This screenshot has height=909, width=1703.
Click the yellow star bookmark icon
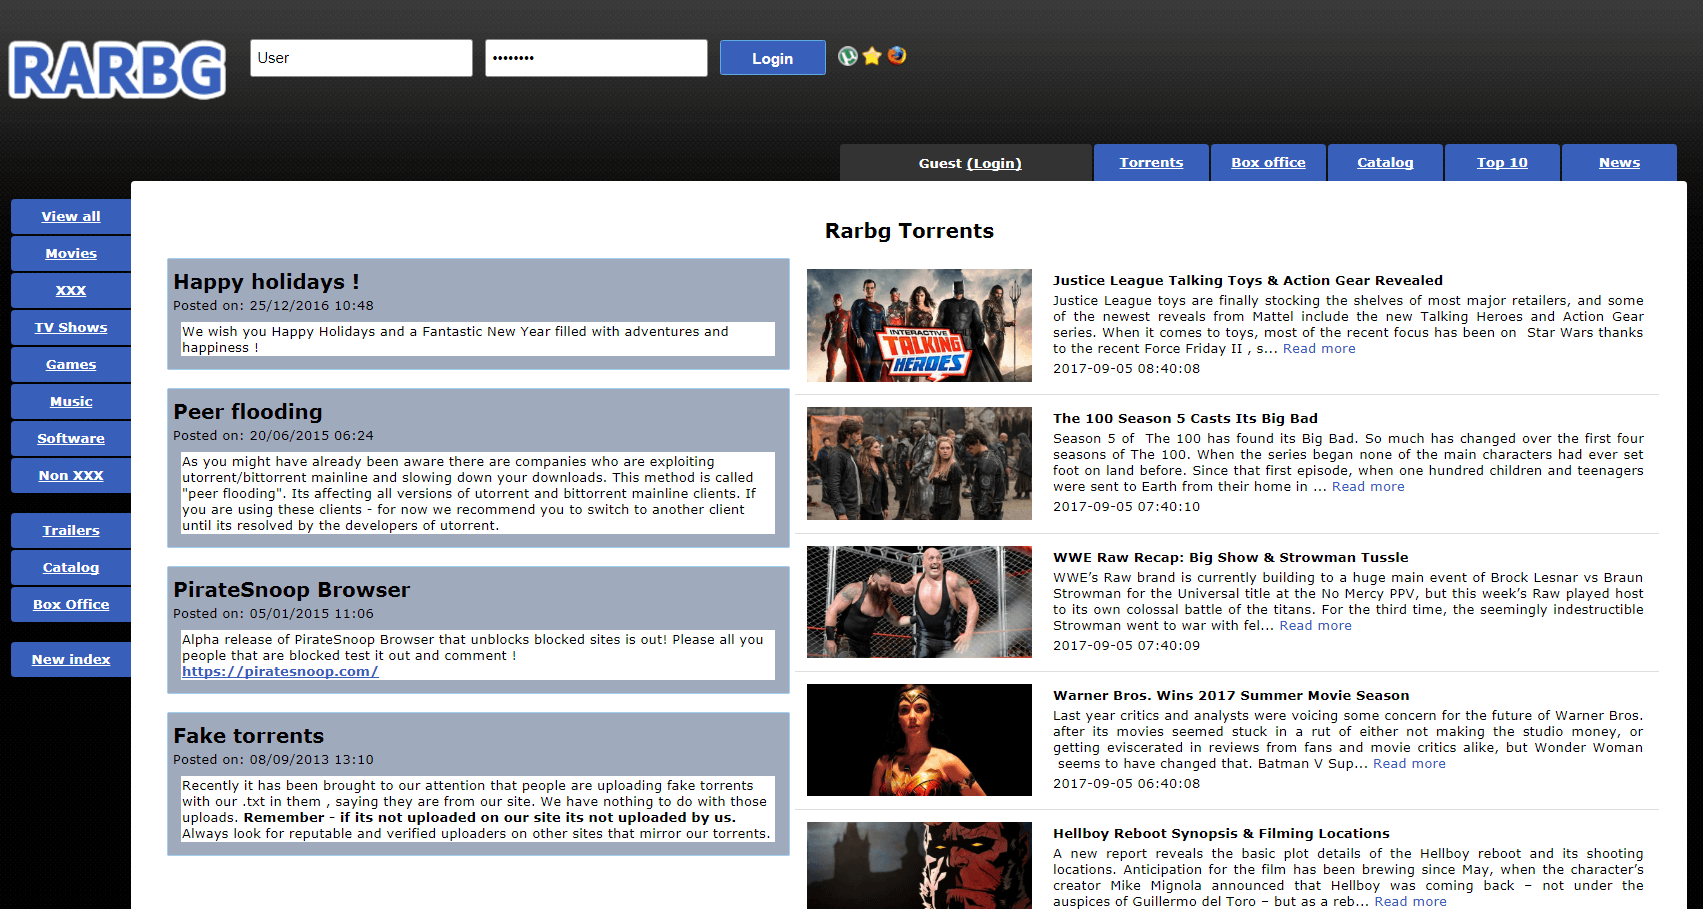pyautogui.click(x=872, y=56)
